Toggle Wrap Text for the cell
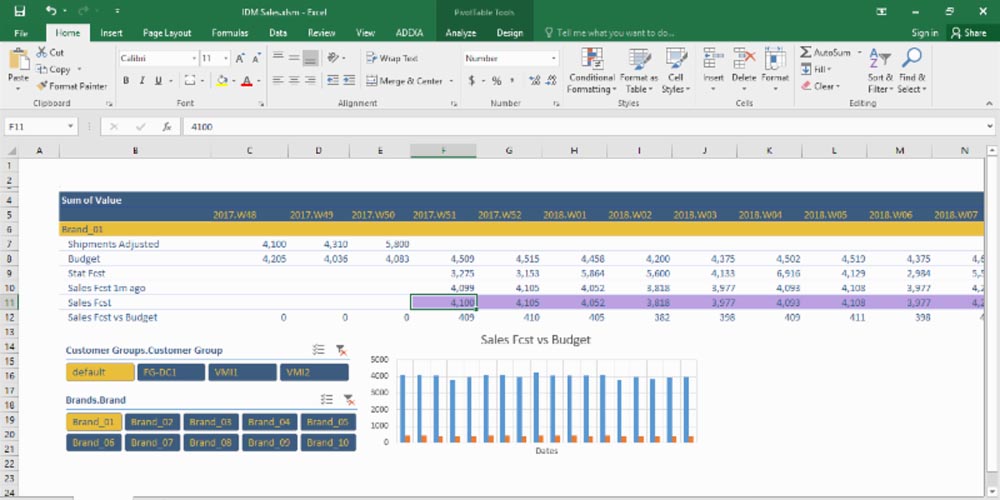This screenshot has height=500, width=1000. click(392, 59)
